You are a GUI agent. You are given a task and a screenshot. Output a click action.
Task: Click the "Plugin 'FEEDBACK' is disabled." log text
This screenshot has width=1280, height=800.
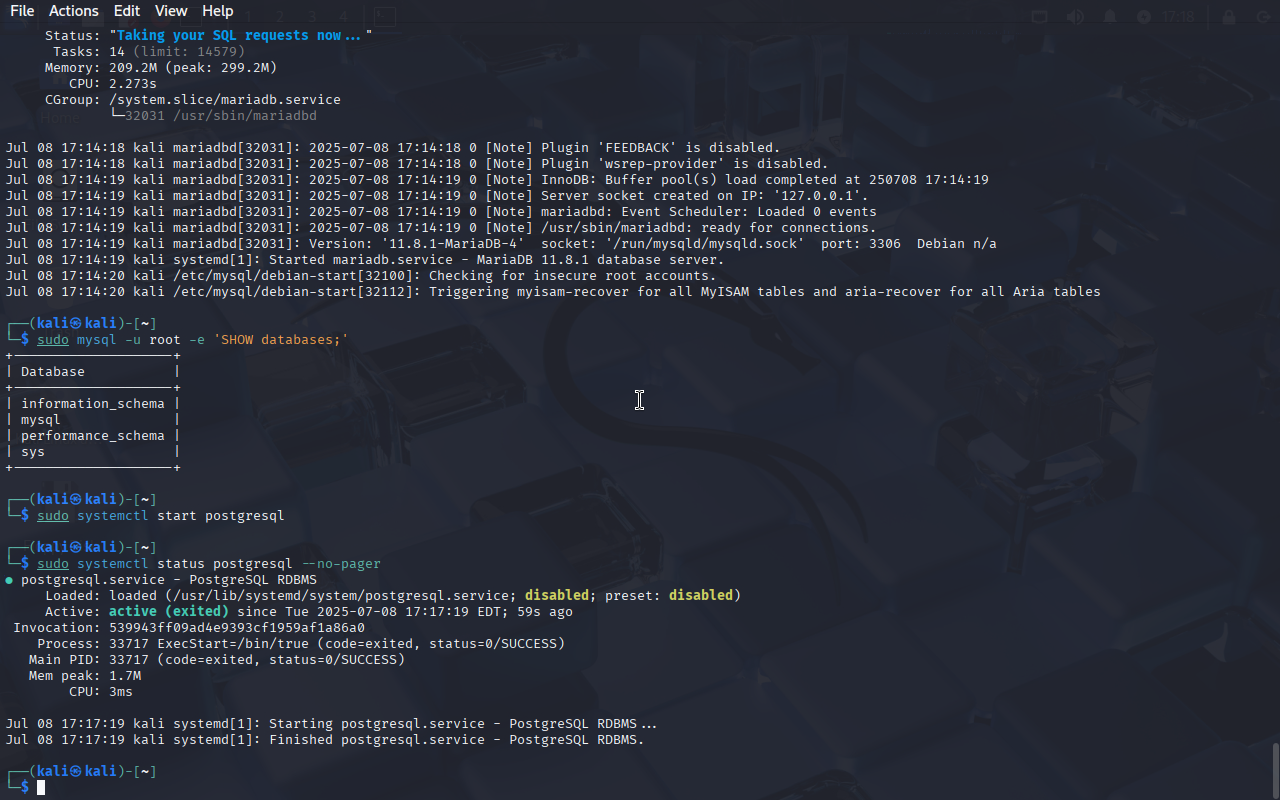point(661,147)
